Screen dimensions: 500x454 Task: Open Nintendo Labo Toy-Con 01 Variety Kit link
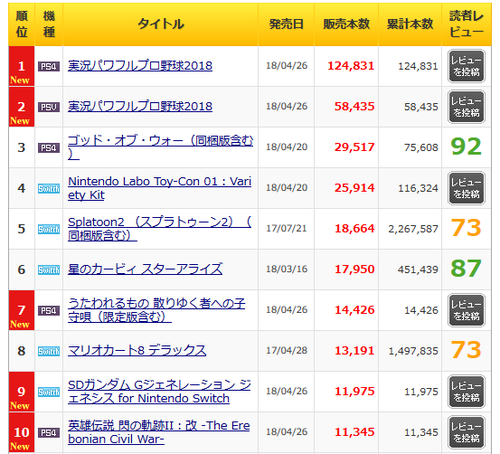(160, 188)
